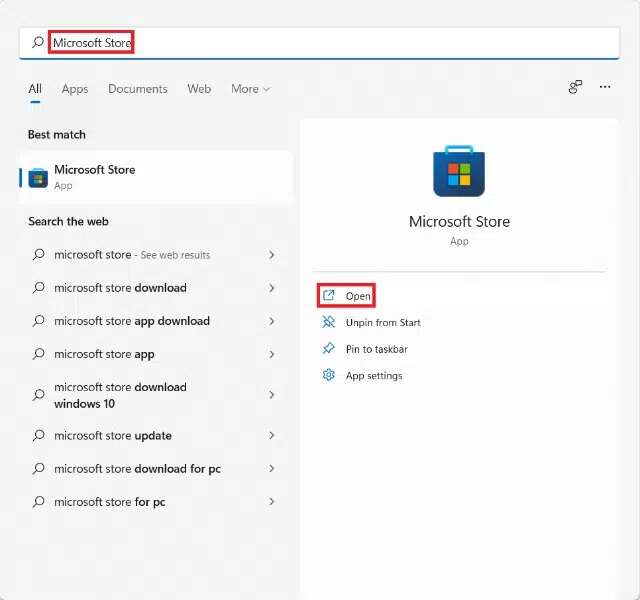Expand arrow for 'microsoft store download for pc'
The height and width of the screenshot is (600, 640).
coord(271,469)
